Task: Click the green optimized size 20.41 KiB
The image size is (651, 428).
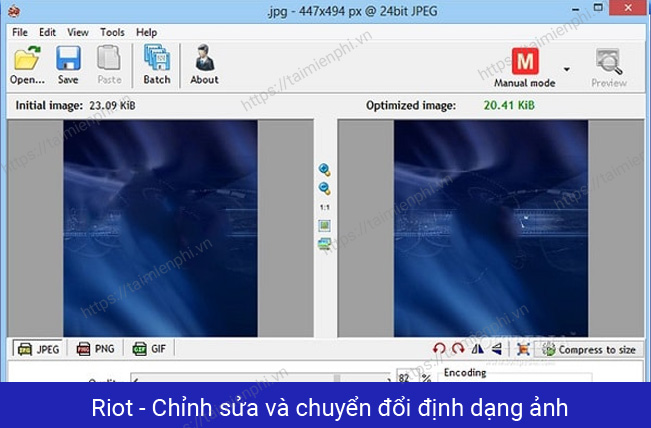Action: click(509, 105)
